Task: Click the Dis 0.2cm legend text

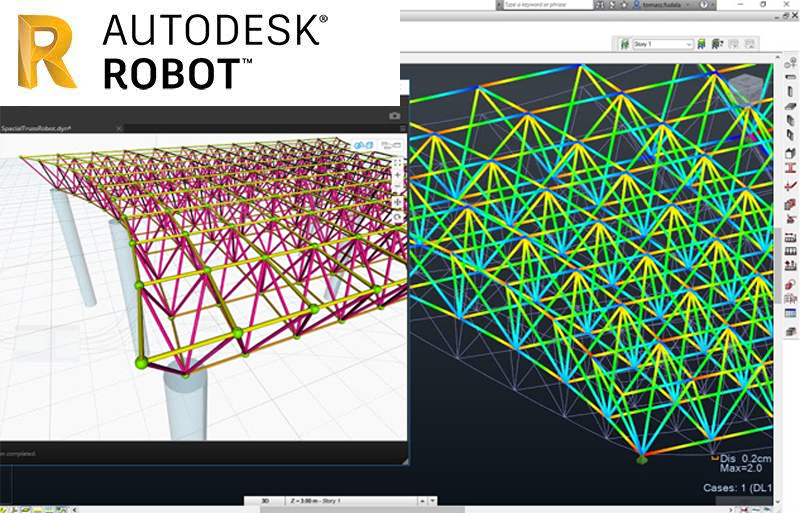Action: coord(745,459)
